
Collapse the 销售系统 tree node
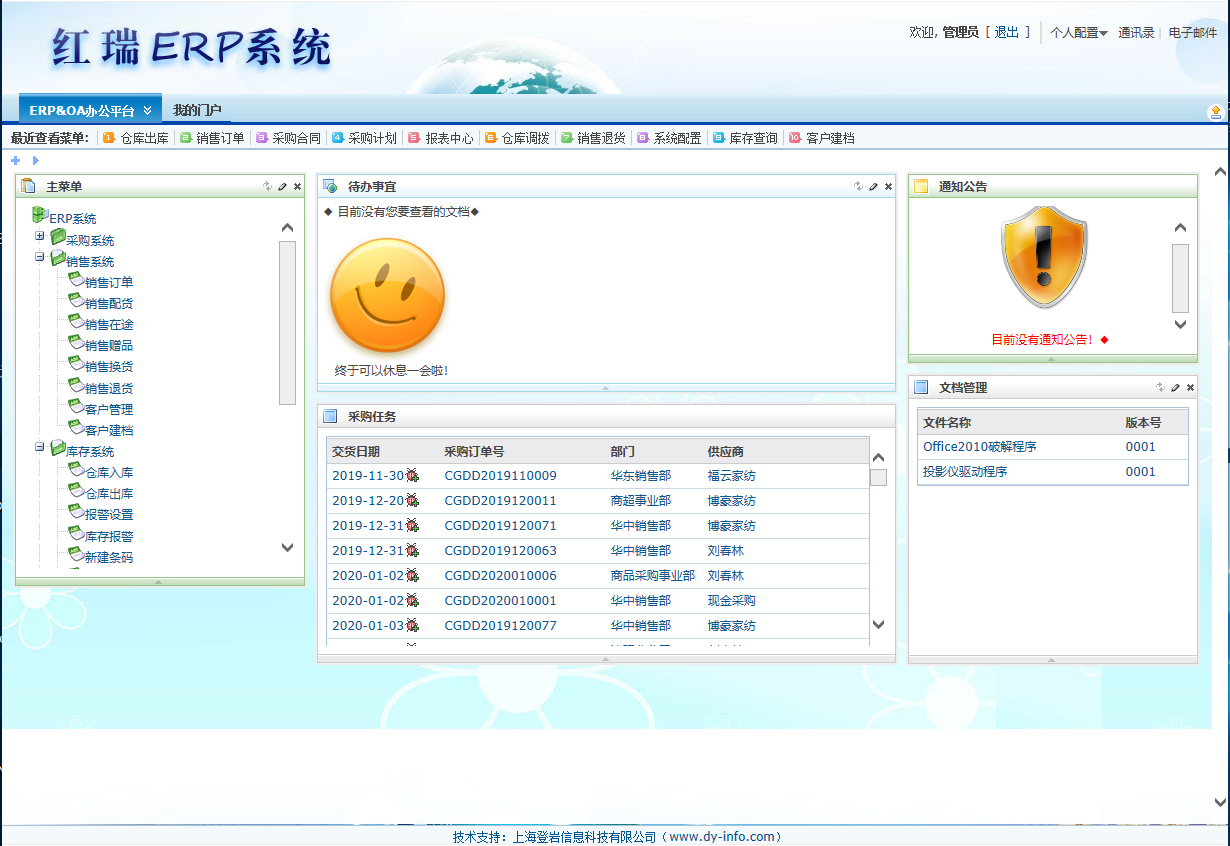point(40,257)
